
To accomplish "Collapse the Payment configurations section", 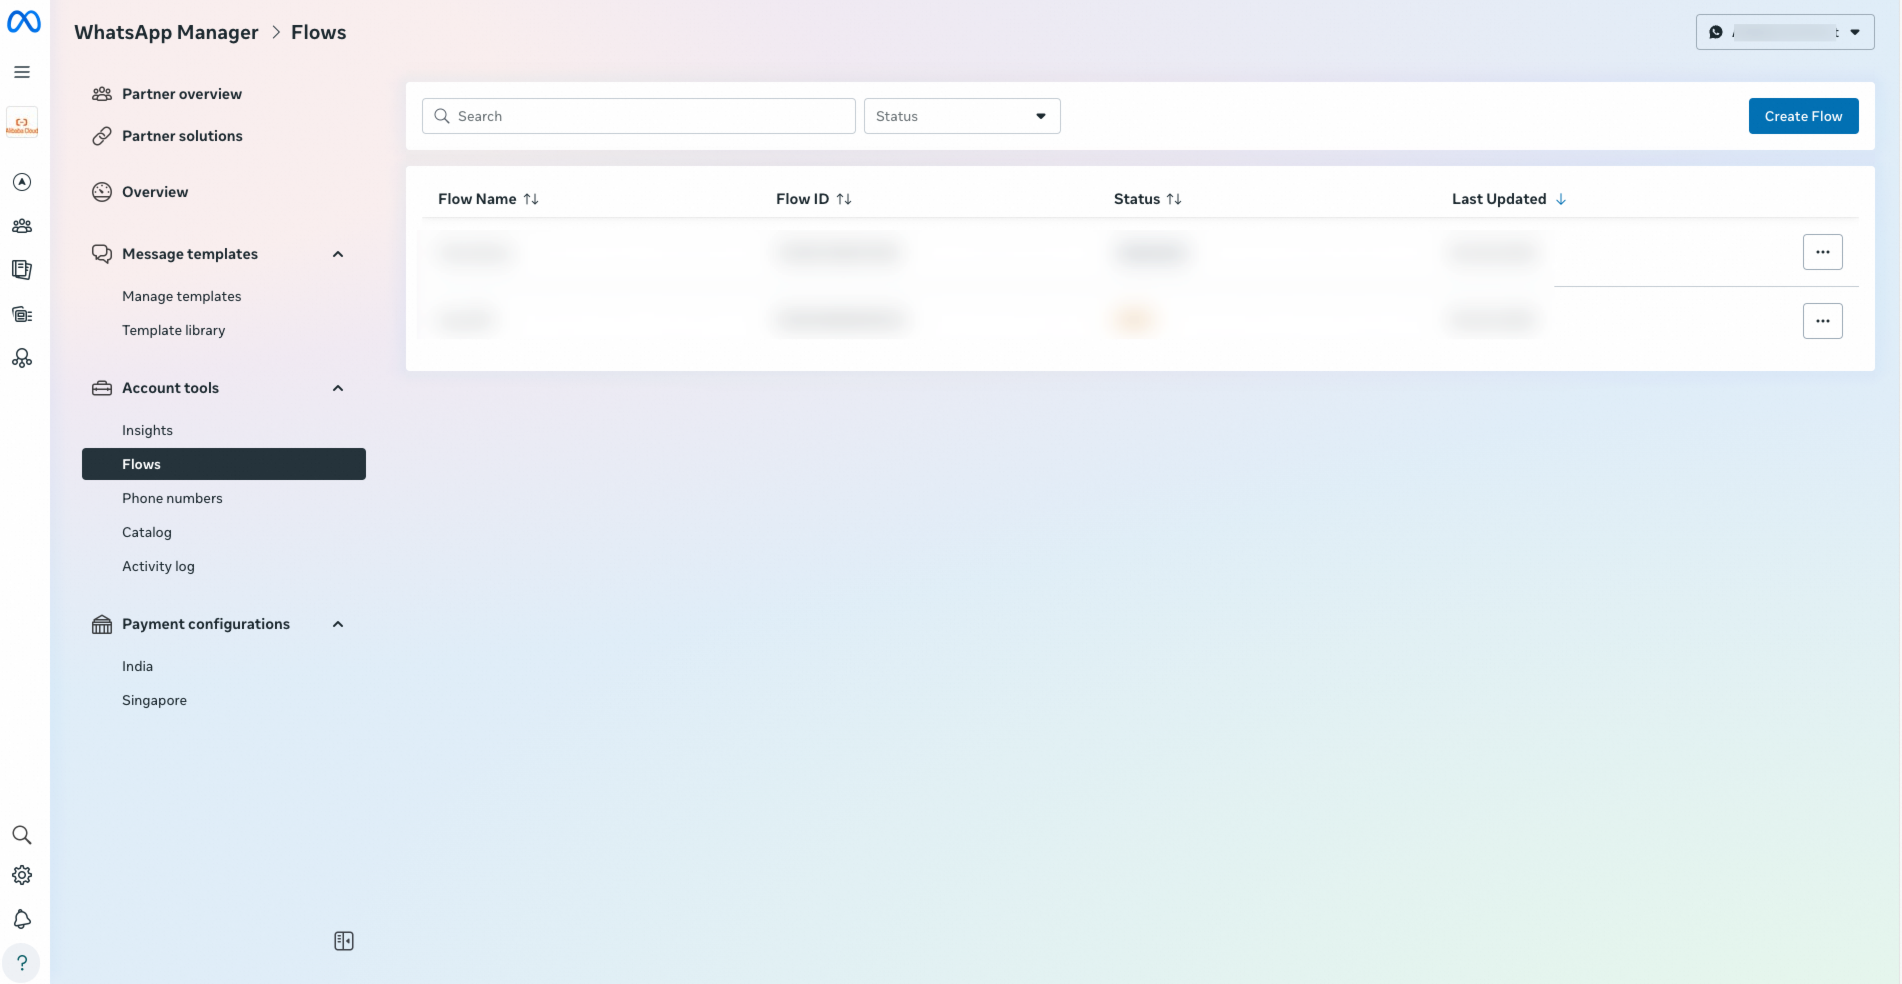I will pos(338,624).
